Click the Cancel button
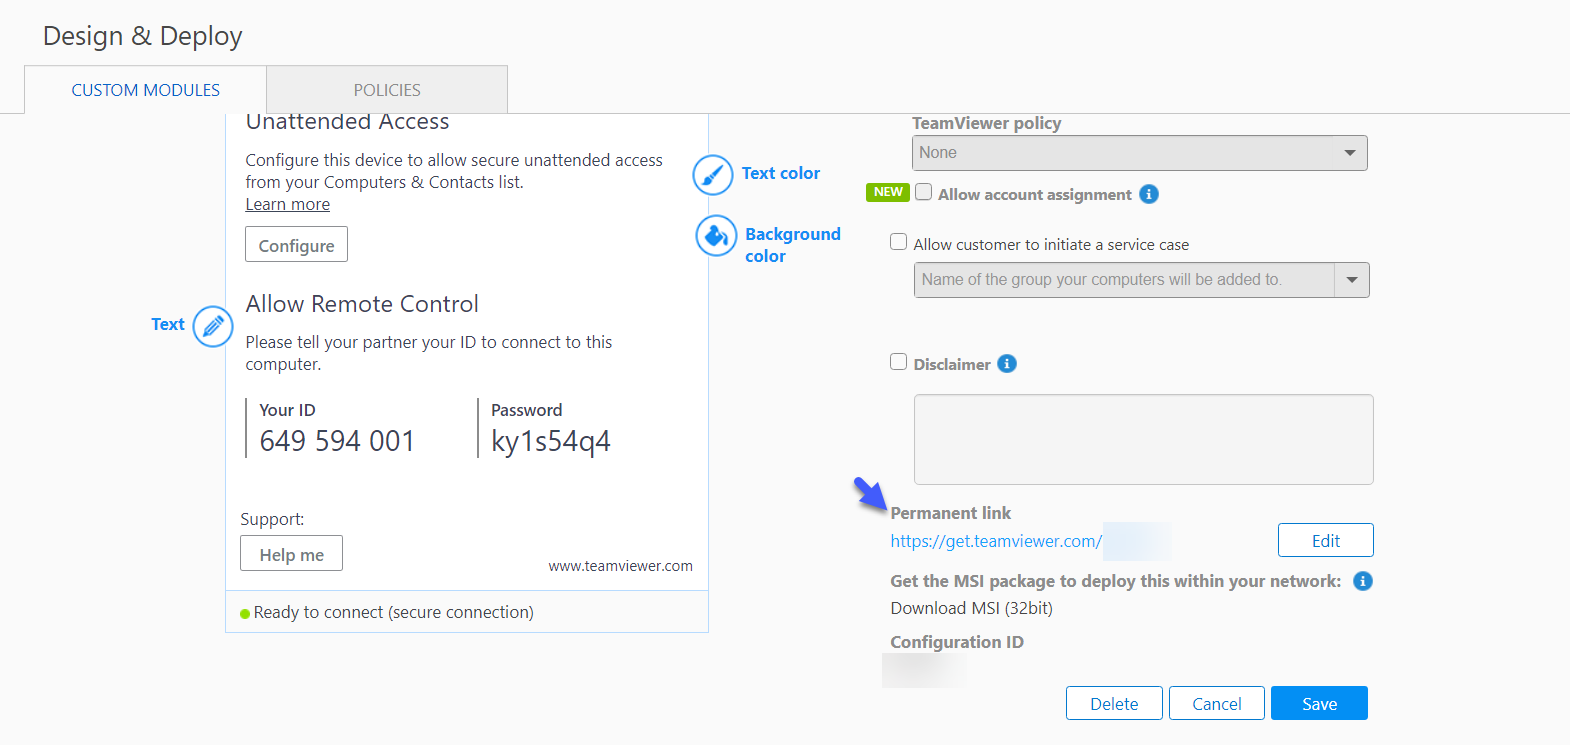Image resolution: width=1570 pixels, height=745 pixels. coord(1216,703)
